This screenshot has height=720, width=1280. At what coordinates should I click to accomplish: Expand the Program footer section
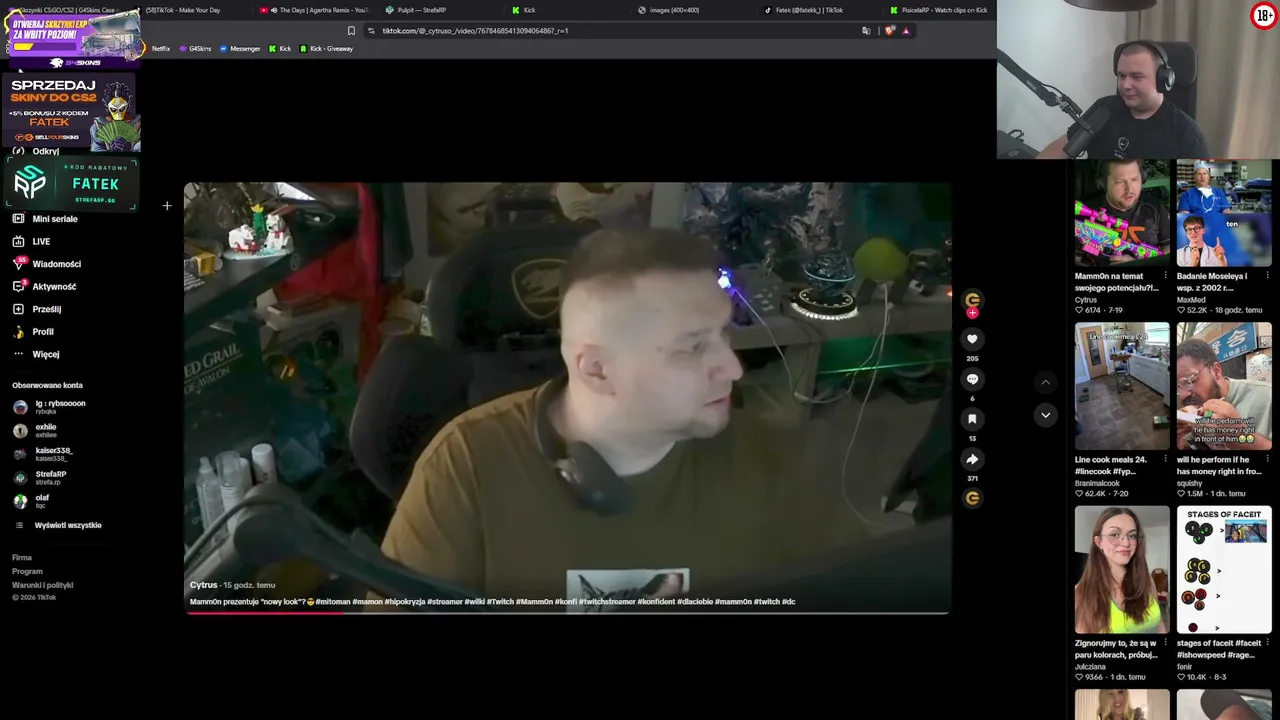(x=28, y=572)
